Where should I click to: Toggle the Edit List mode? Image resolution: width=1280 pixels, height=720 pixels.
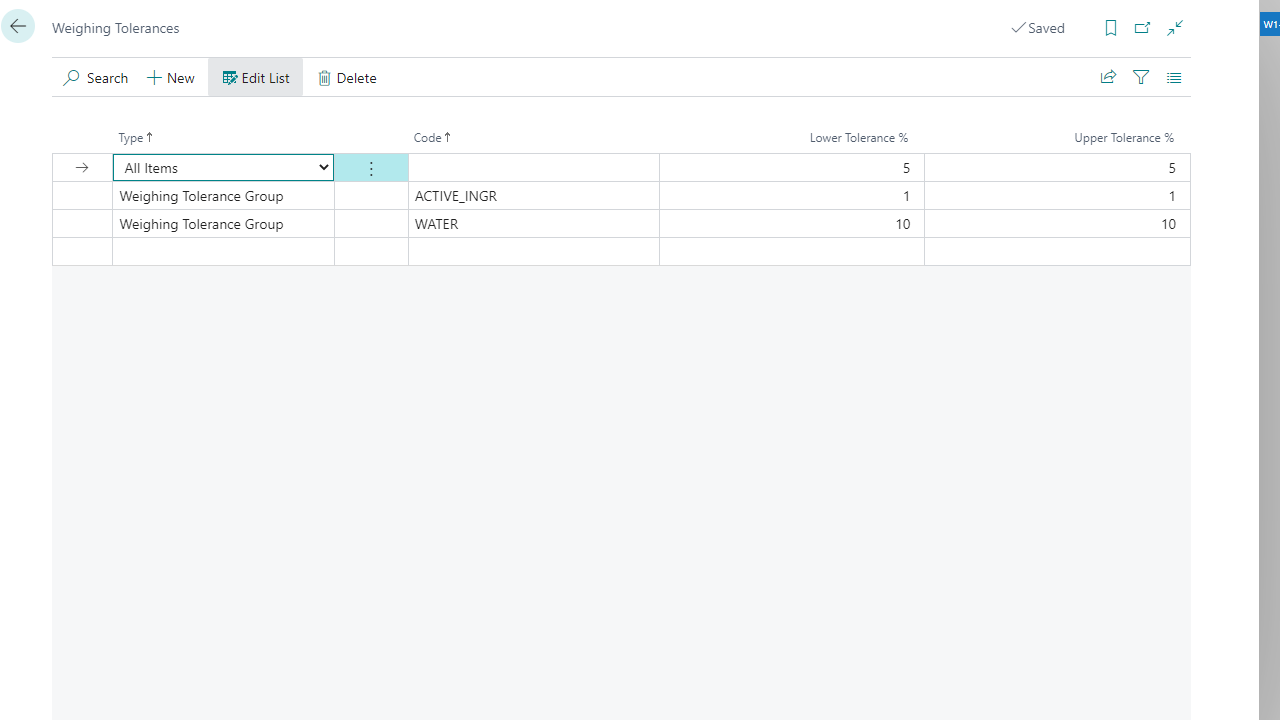(256, 78)
